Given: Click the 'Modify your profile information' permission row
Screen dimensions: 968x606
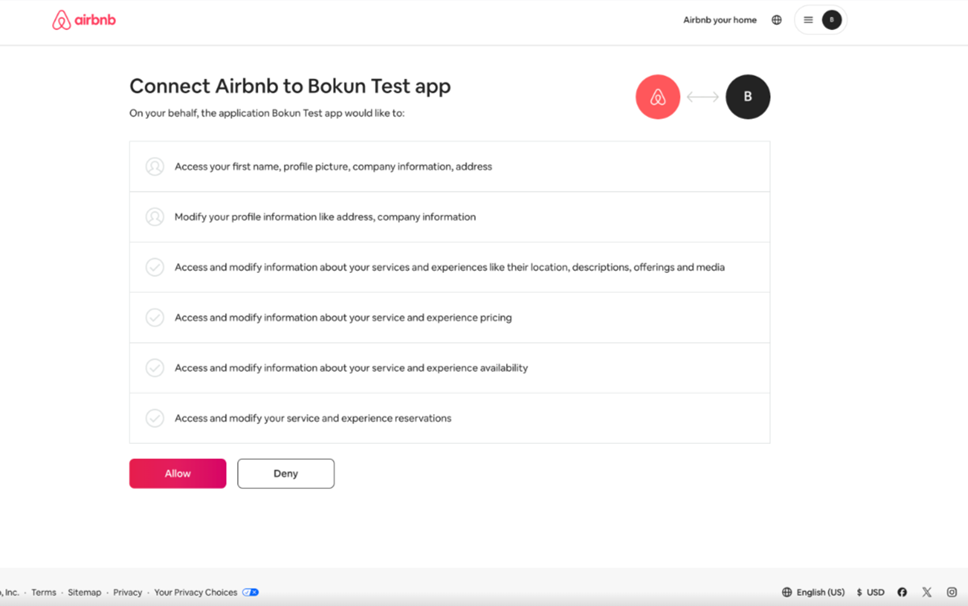Looking at the screenshot, I should click(x=449, y=217).
